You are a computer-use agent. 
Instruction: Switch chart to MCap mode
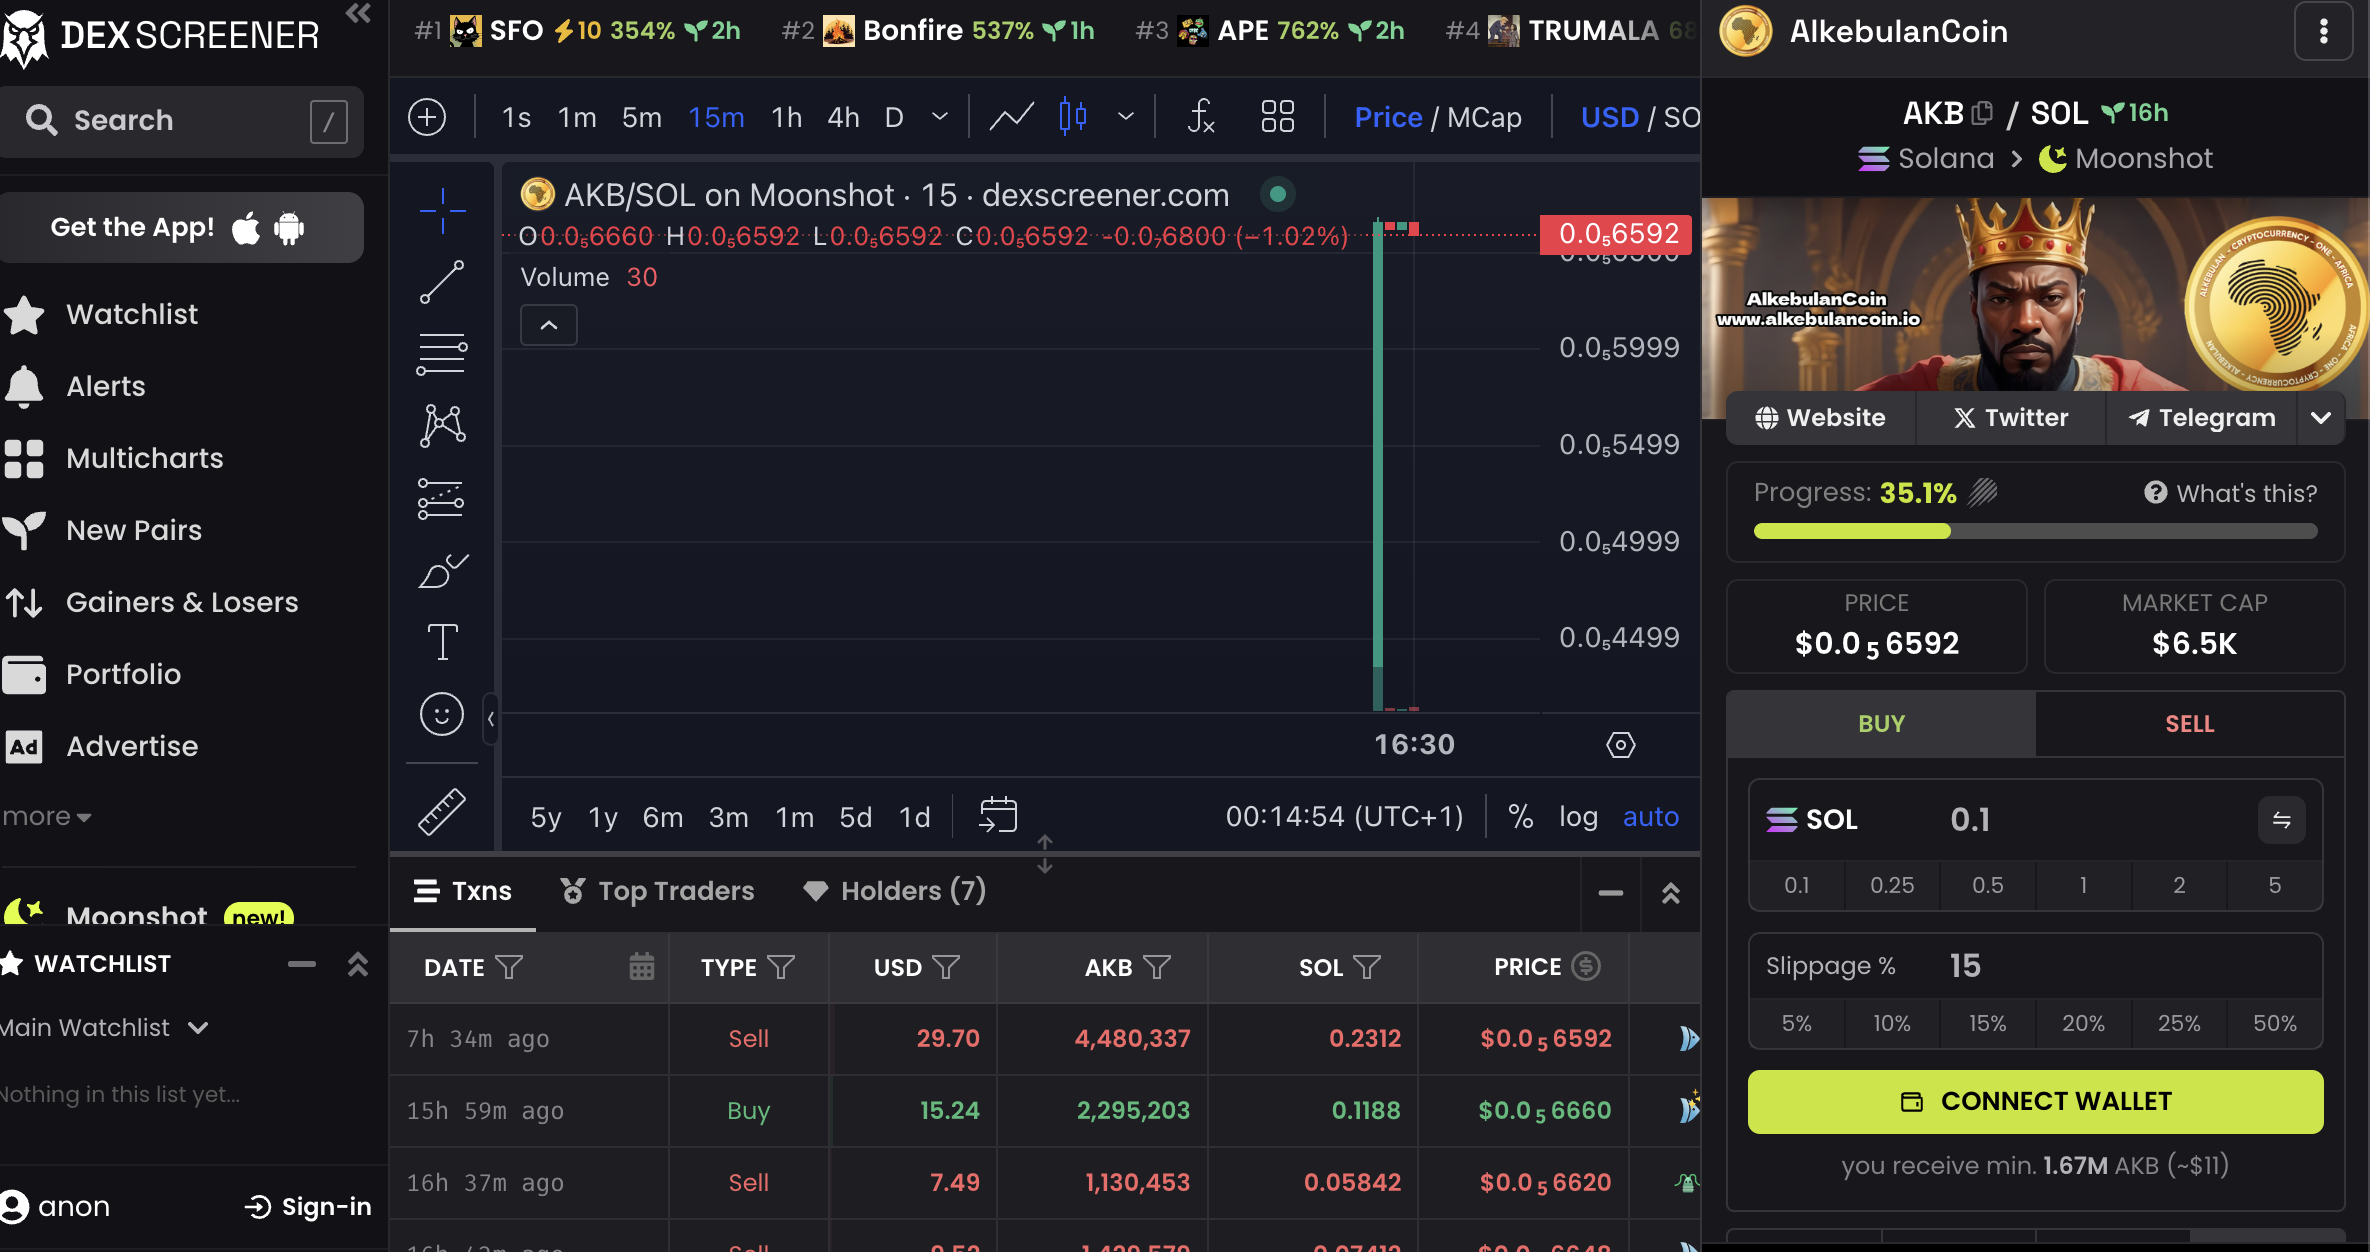pyautogui.click(x=1484, y=117)
